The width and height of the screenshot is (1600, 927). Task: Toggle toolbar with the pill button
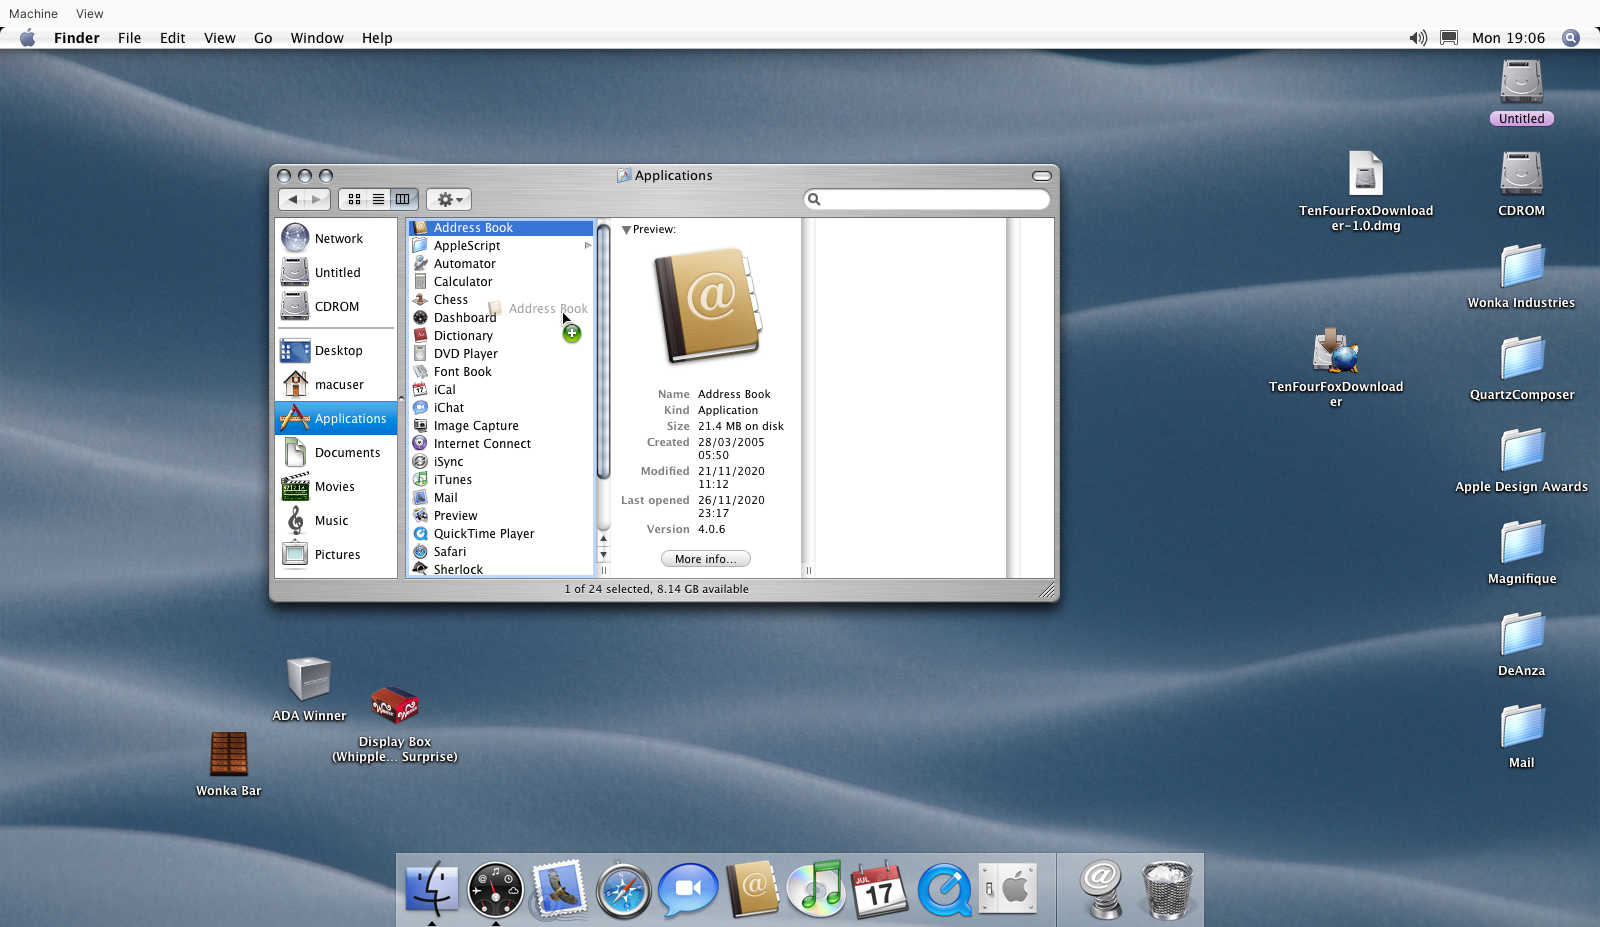(x=1042, y=176)
